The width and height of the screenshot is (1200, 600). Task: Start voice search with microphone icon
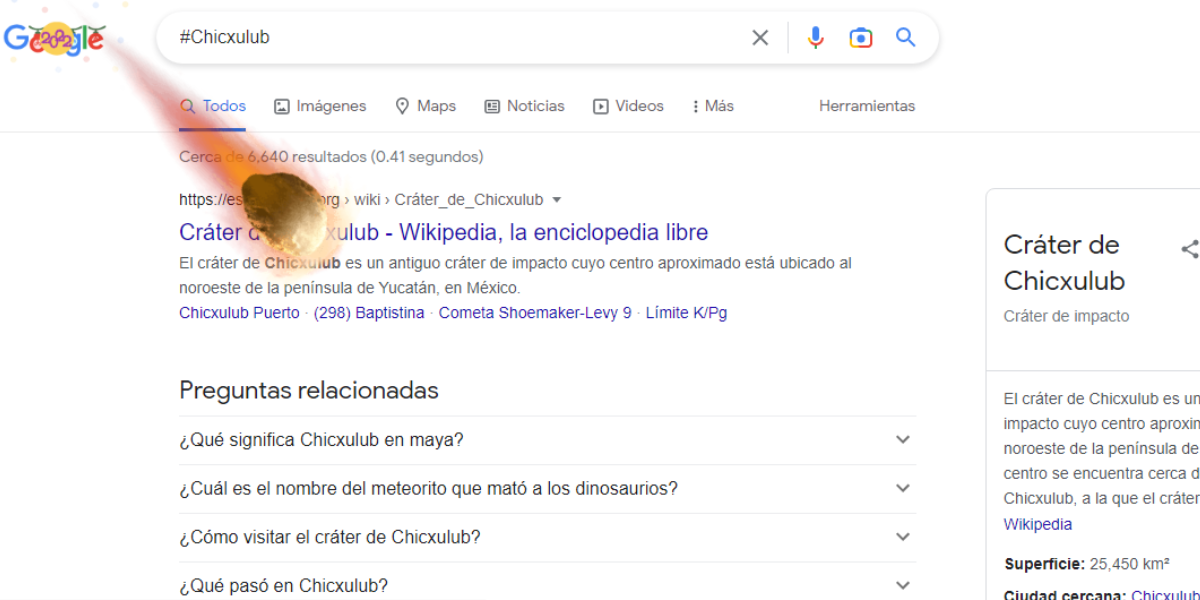pyautogui.click(x=816, y=38)
